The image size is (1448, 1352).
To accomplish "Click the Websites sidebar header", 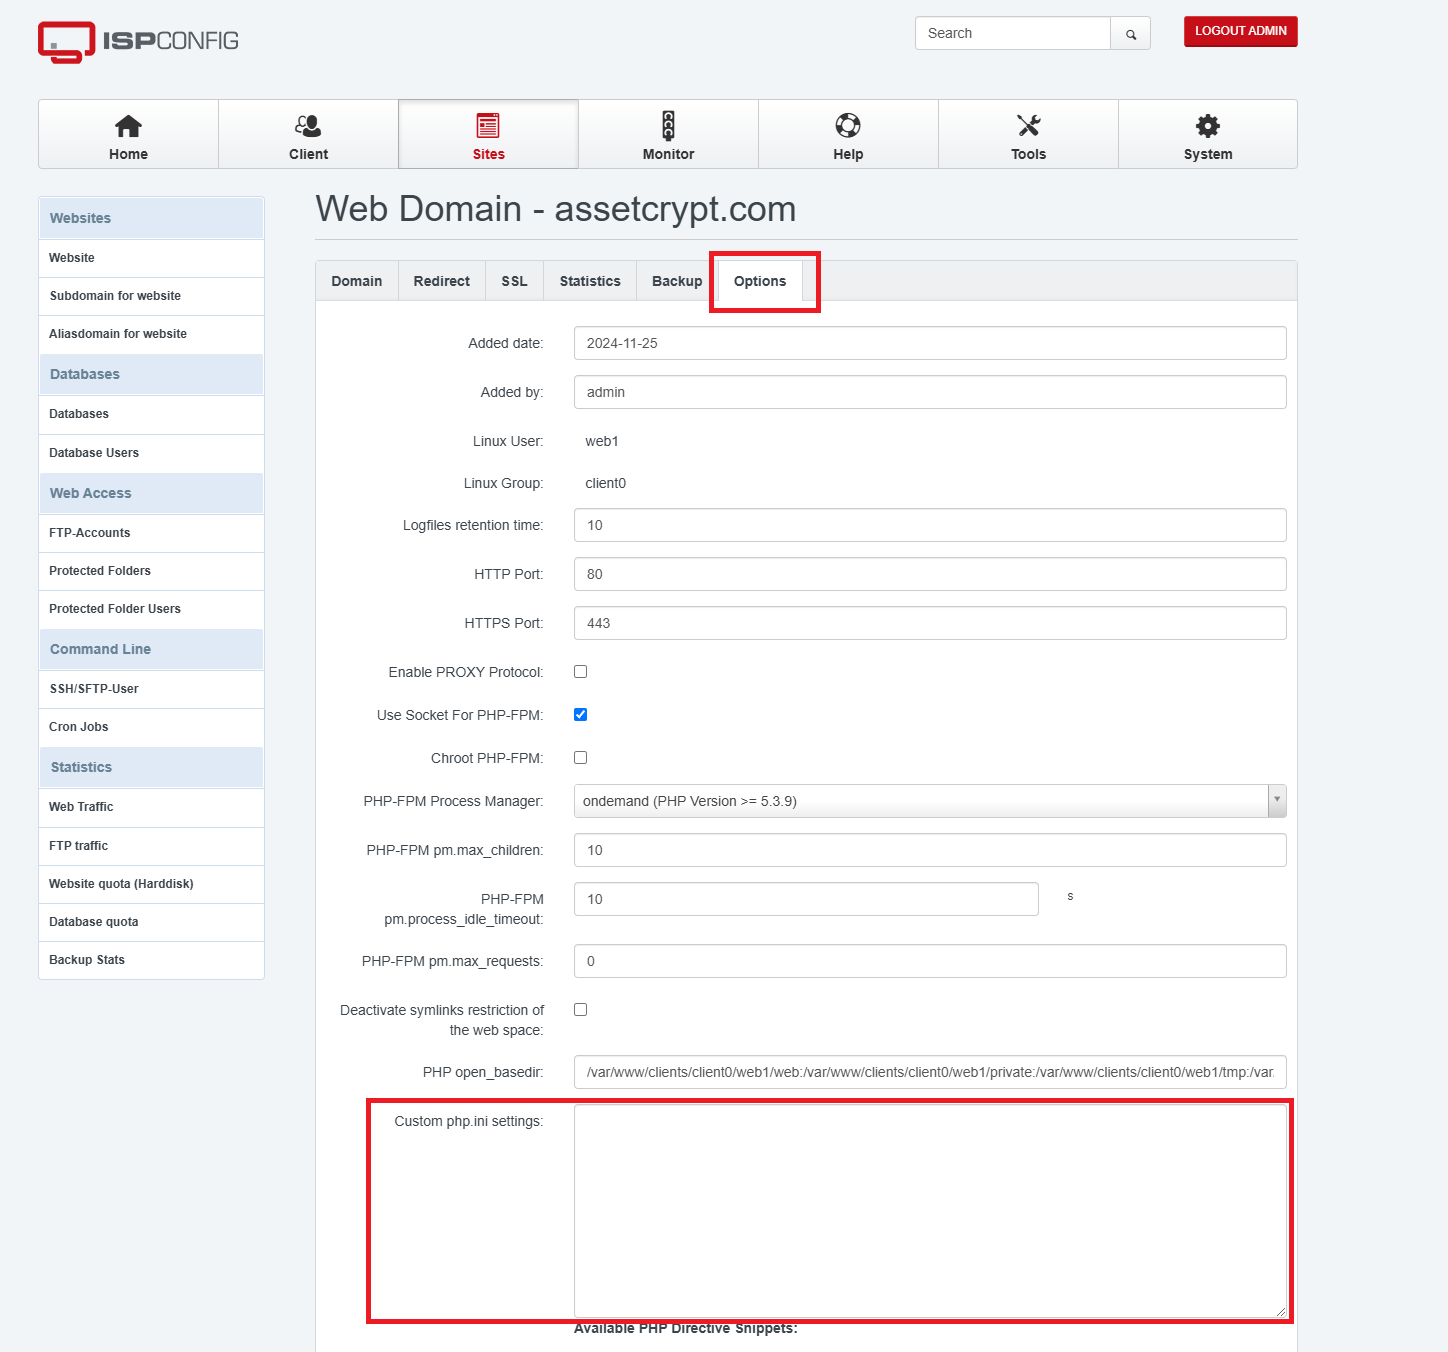I will [x=151, y=218].
